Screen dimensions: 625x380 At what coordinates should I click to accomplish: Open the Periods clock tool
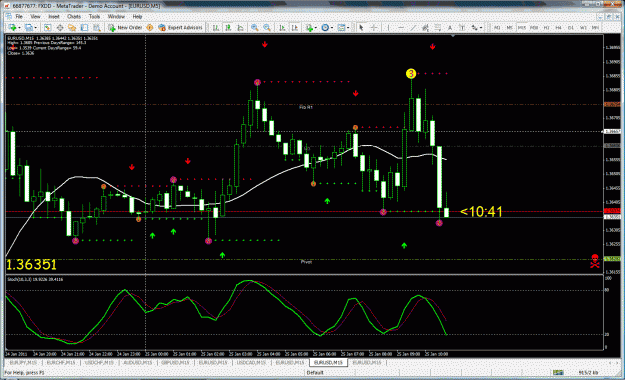click(x=325, y=28)
